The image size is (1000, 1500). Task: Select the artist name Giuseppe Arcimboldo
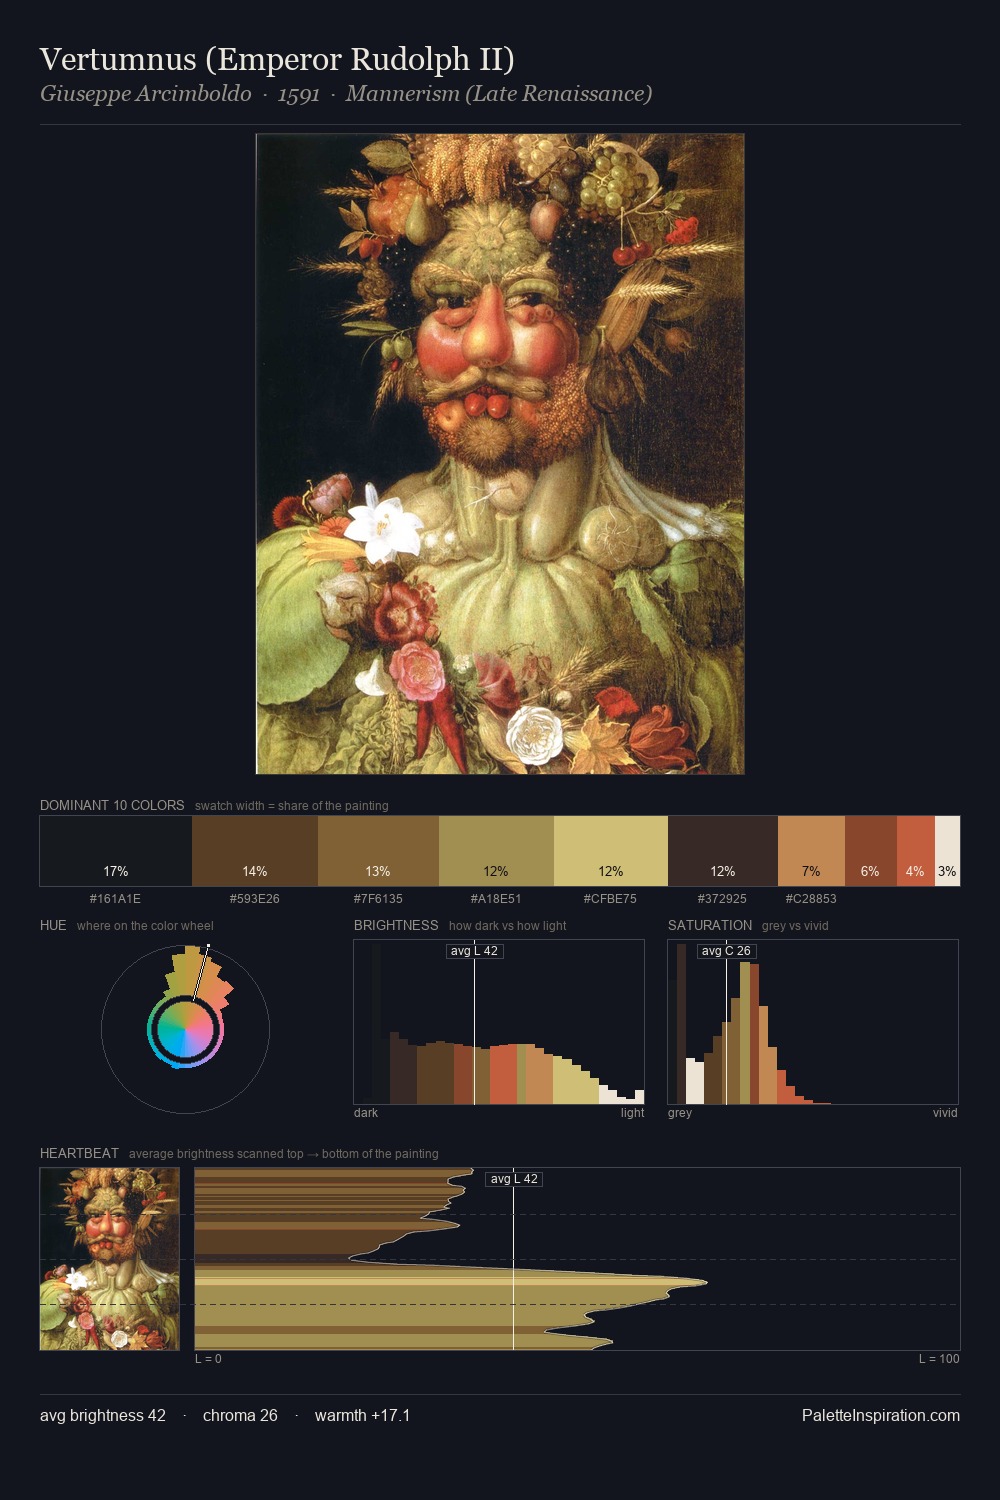(x=146, y=94)
